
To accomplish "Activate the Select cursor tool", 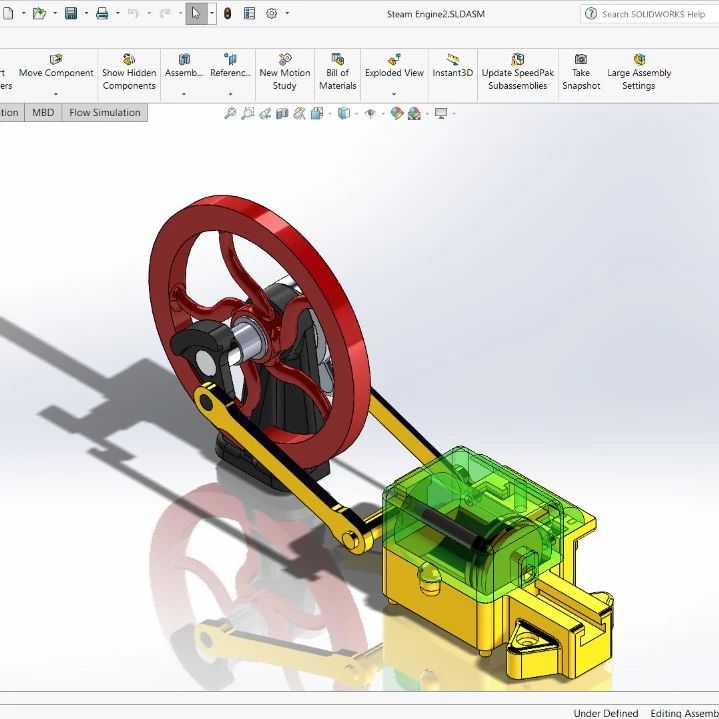I will tap(196, 13).
